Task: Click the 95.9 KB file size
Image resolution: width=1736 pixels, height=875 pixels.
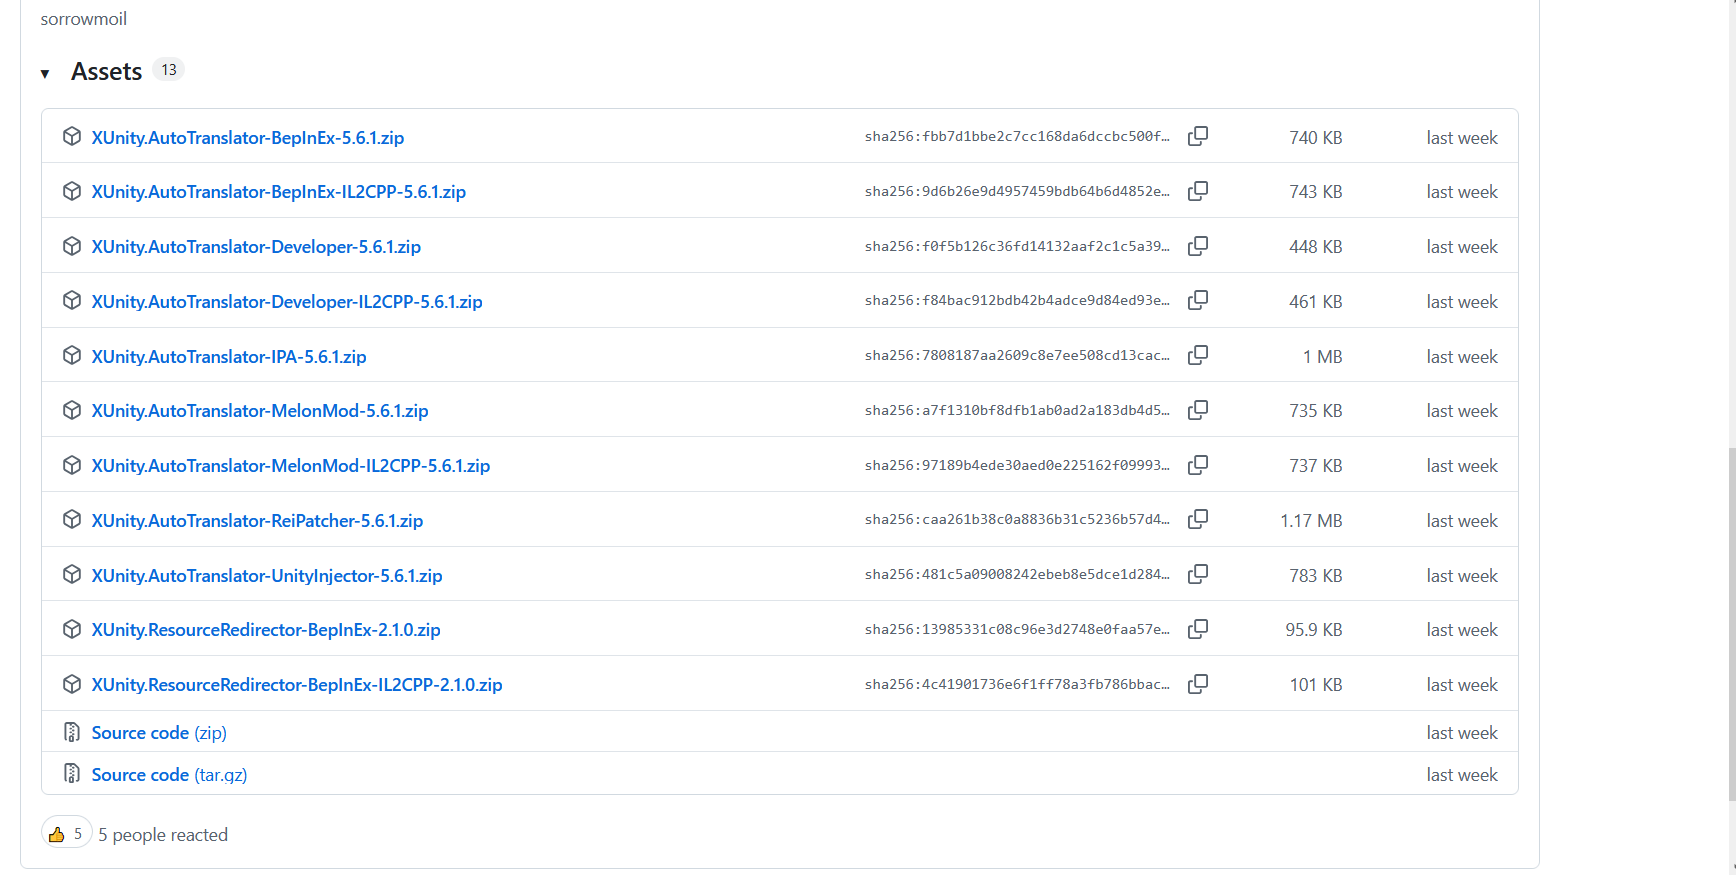Action: [1314, 630]
